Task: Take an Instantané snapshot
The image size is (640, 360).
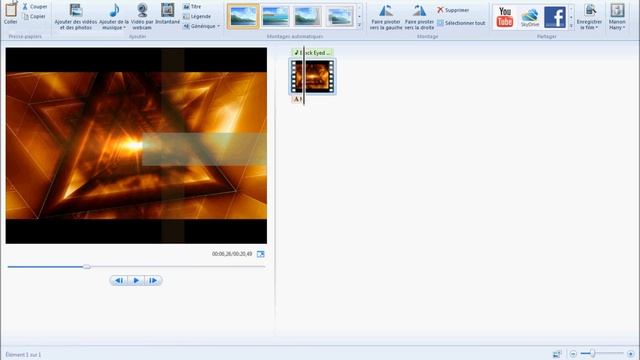Action: [167, 14]
